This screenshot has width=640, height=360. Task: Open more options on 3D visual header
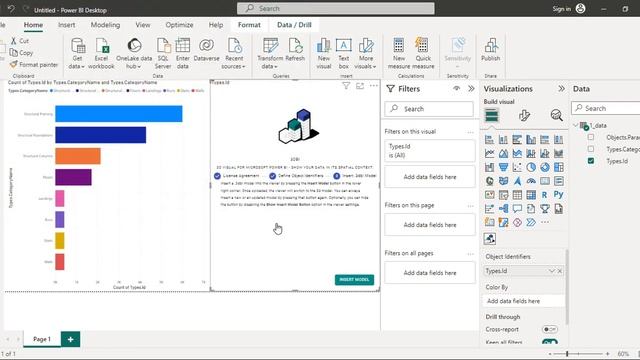click(374, 86)
